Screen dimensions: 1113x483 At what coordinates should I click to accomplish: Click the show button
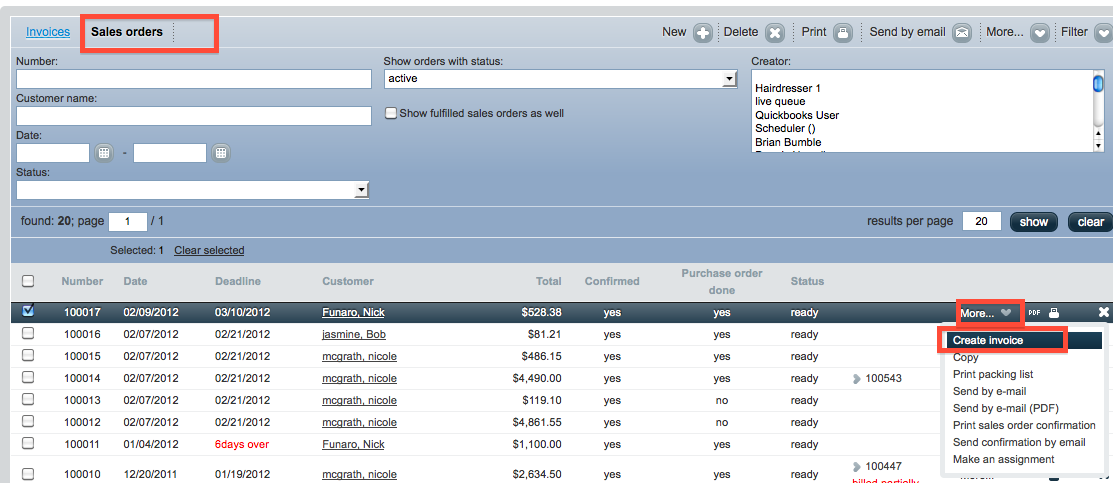pyautogui.click(x=1034, y=222)
